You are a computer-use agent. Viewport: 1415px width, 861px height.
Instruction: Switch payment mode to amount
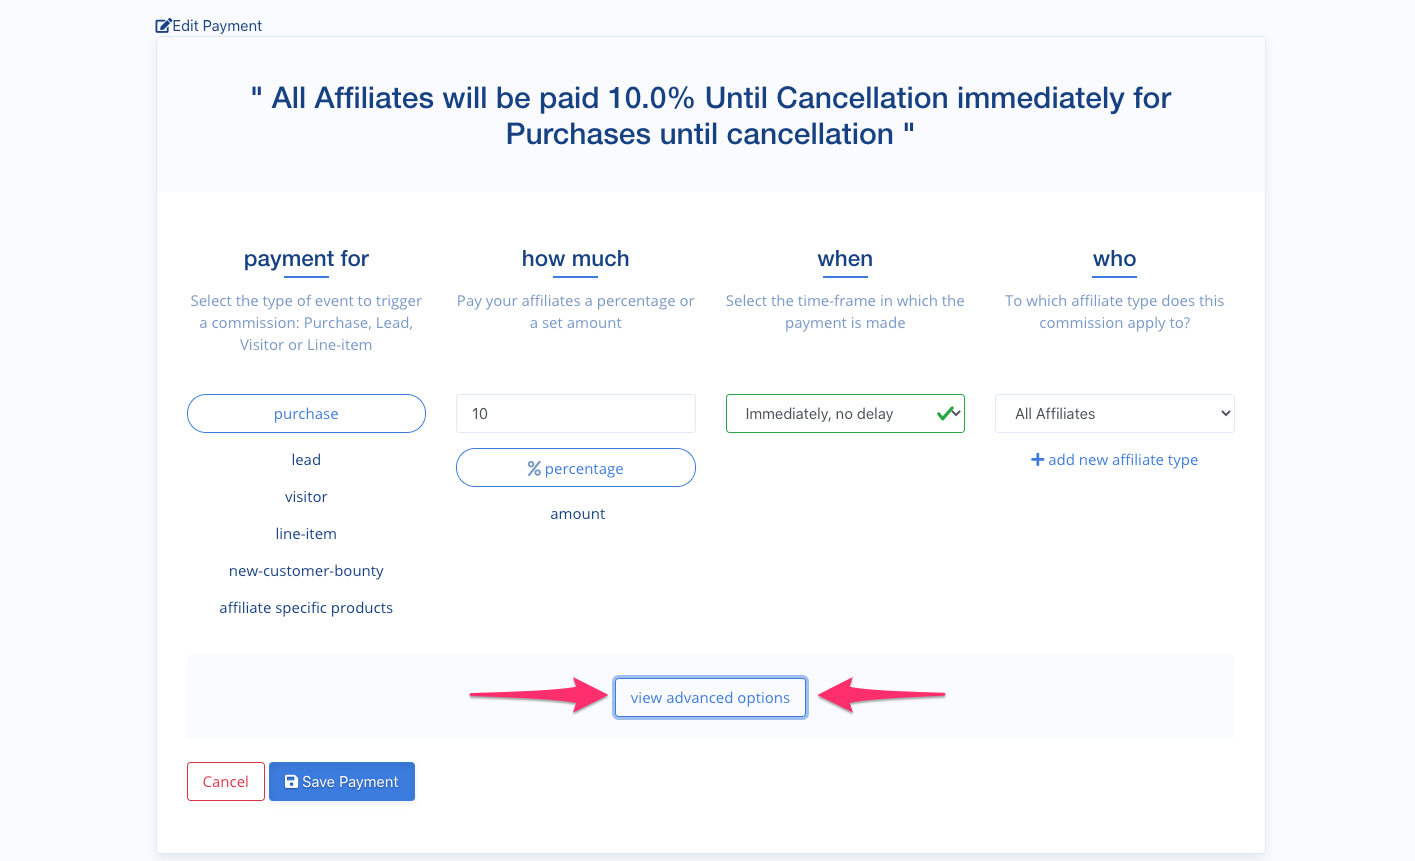tap(577, 513)
